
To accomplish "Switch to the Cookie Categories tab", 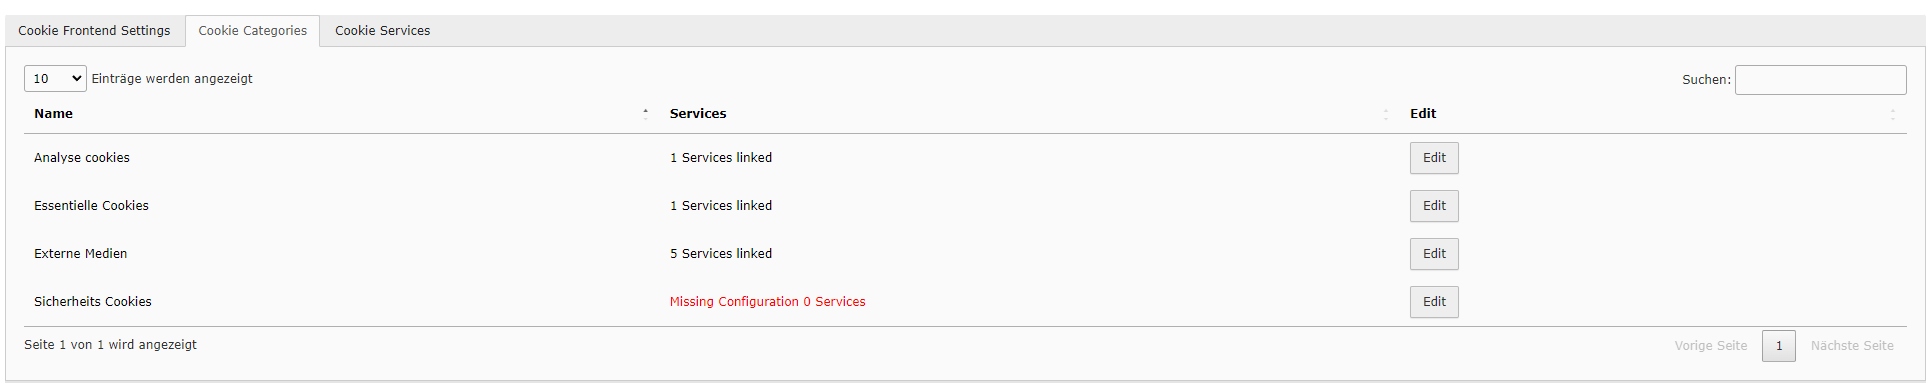I will tap(252, 31).
